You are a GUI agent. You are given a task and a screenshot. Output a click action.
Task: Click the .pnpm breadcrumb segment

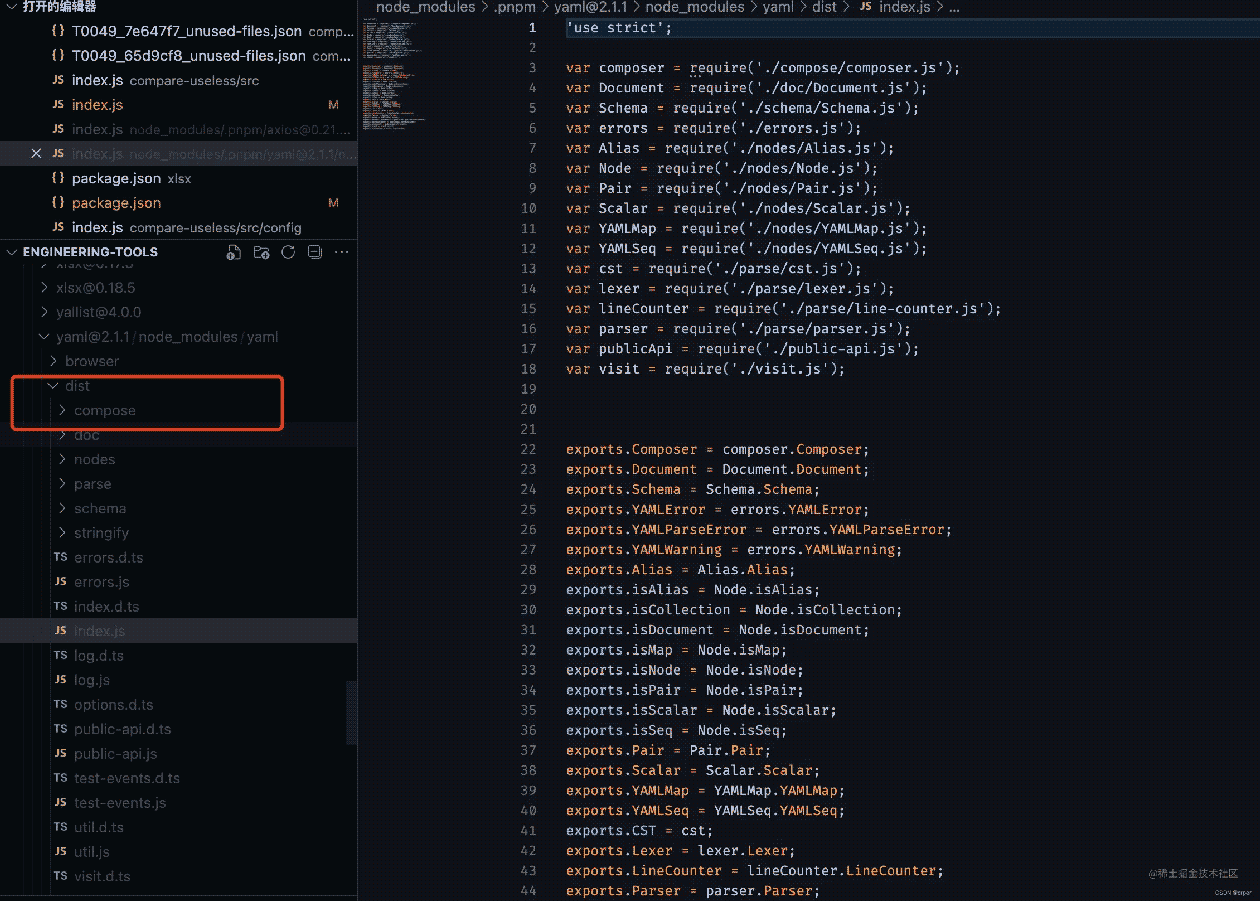pyautogui.click(x=515, y=7)
